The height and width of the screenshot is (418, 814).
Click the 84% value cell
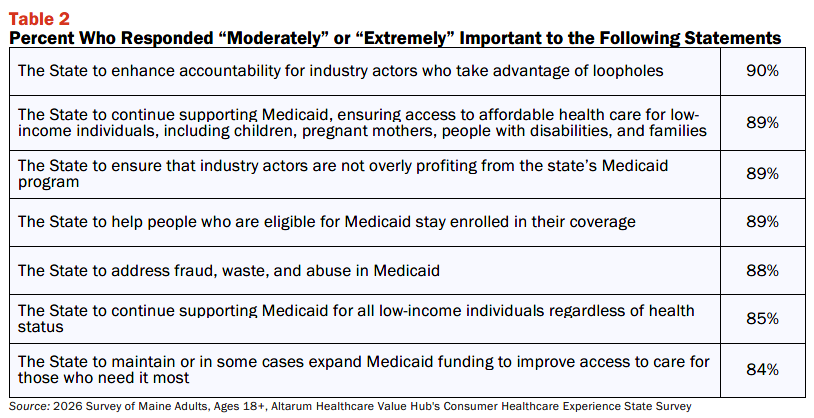pyautogui.click(x=763, y=369)
